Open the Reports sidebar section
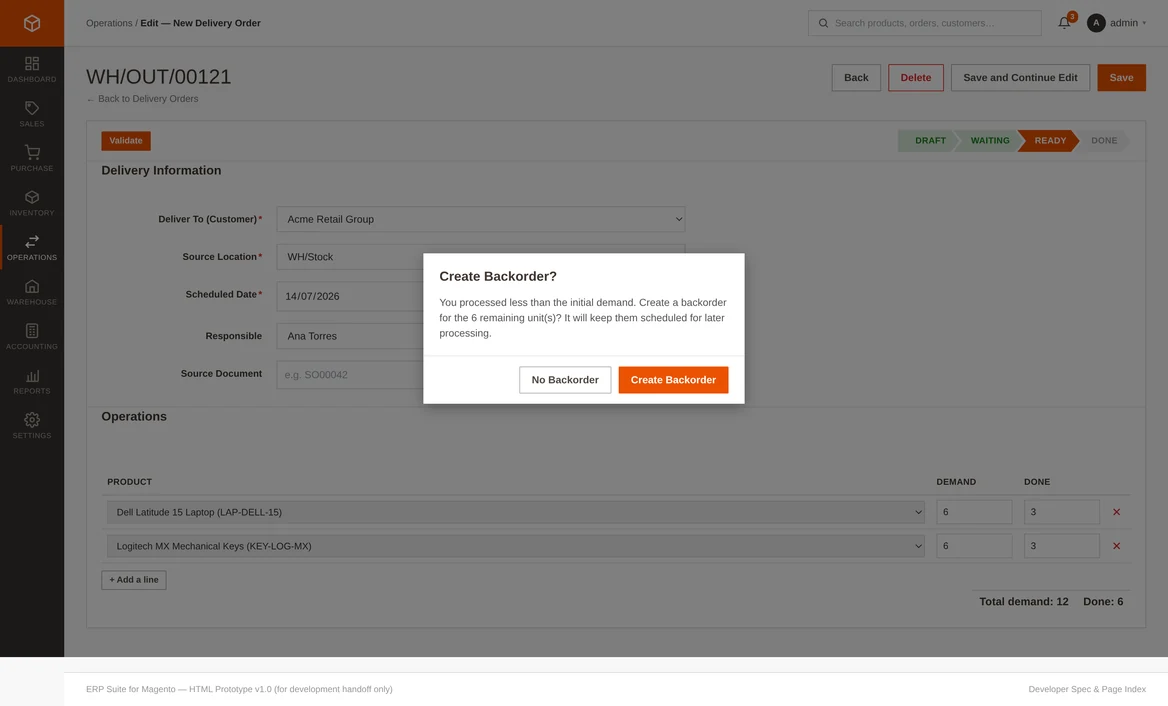This screenshot has width=1168, height=706. pos(31,381)
